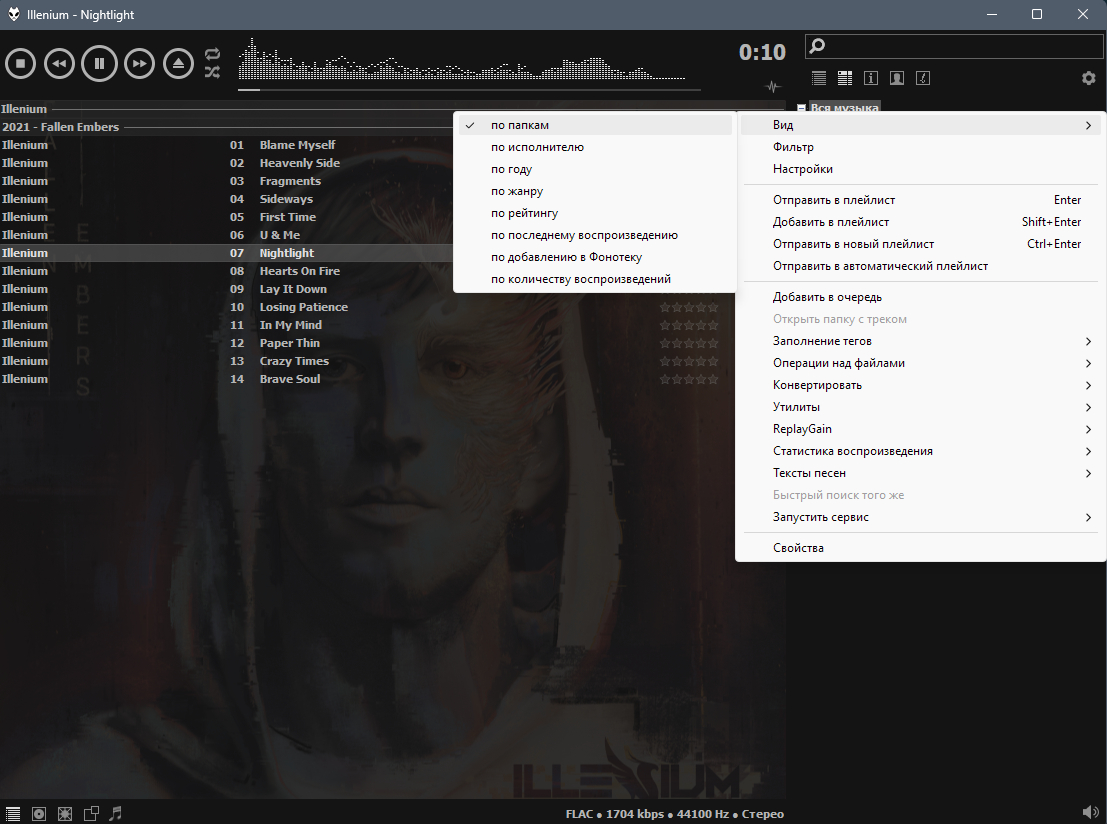The image size is (1107, 824).
Task: Select grouping 'по году'
Action: (x=594, y=169)
